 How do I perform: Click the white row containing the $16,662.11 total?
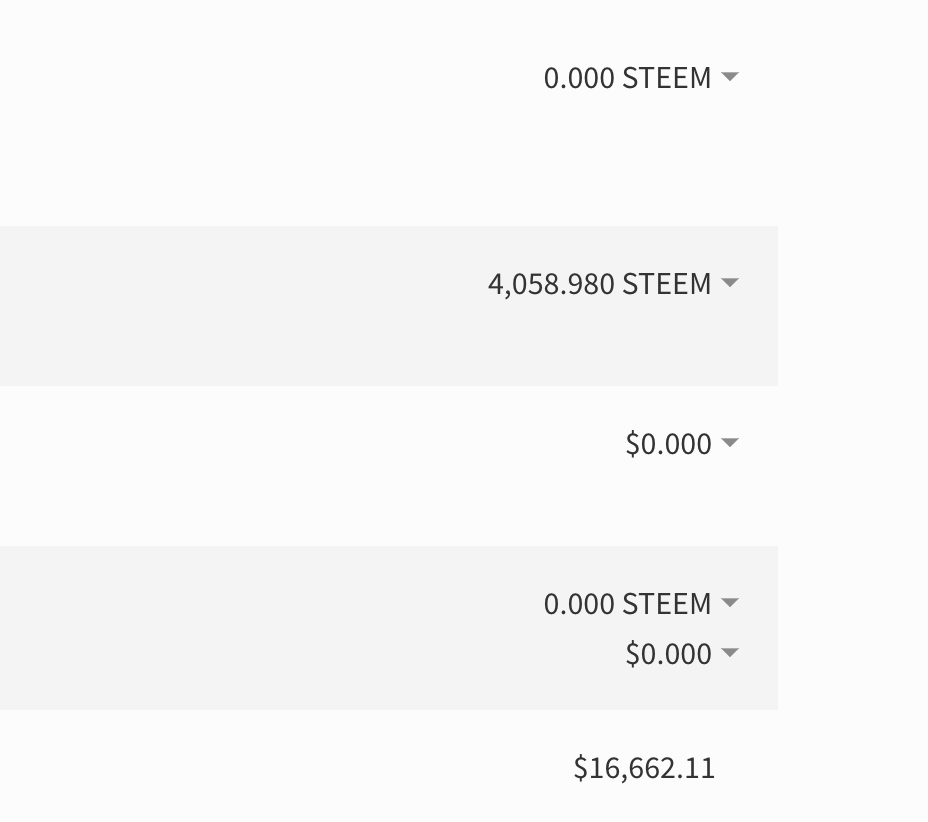[x=300, y=768]
